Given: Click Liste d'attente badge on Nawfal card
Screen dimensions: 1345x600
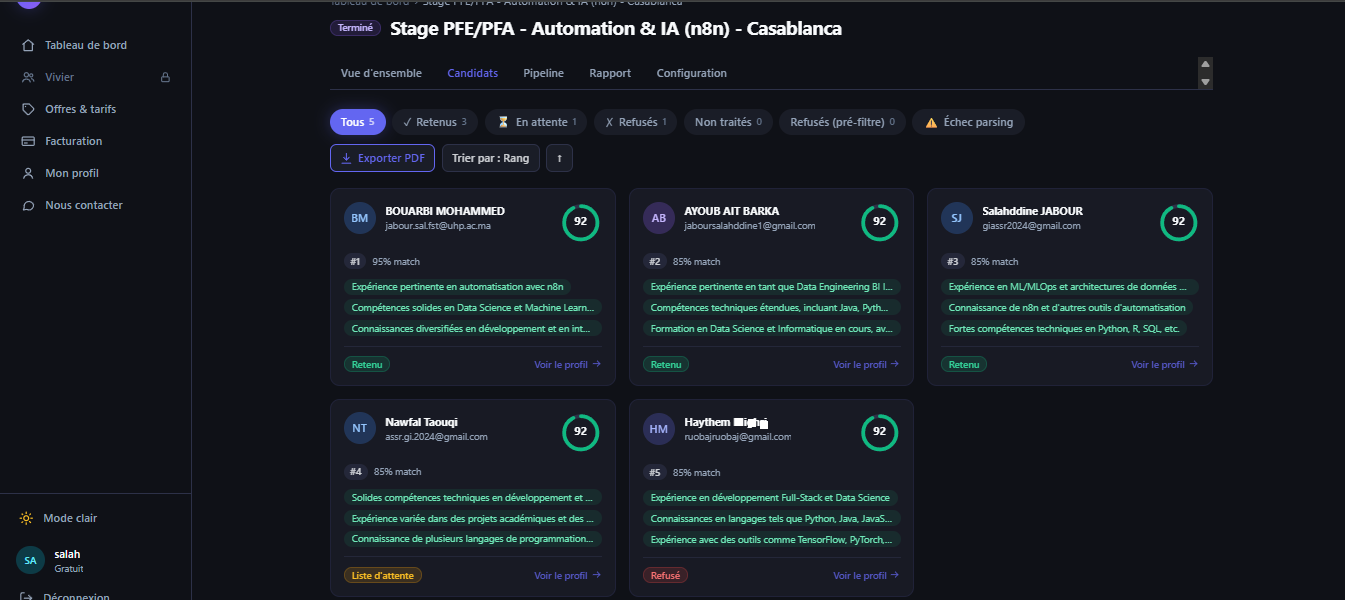Looking at the screenshot, I should [x=383, y=575].
